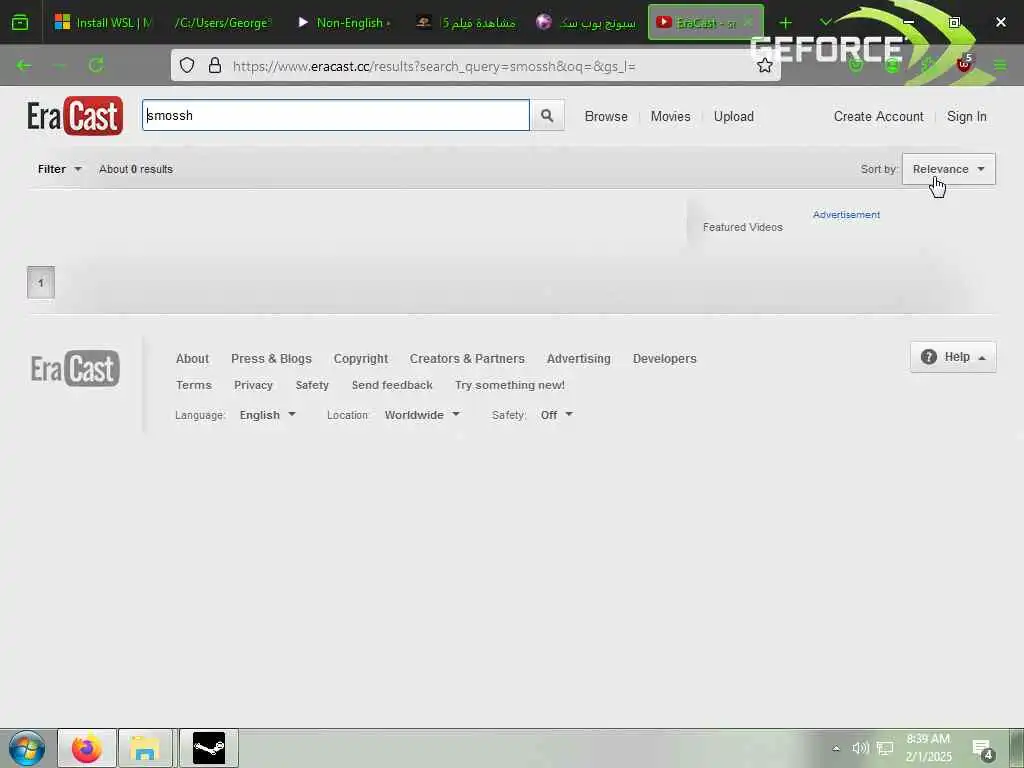Image resolution: width=1024 pixels, height=768 pixels.
Task: Expand the Language English dropdown
Action: (268, 415)
